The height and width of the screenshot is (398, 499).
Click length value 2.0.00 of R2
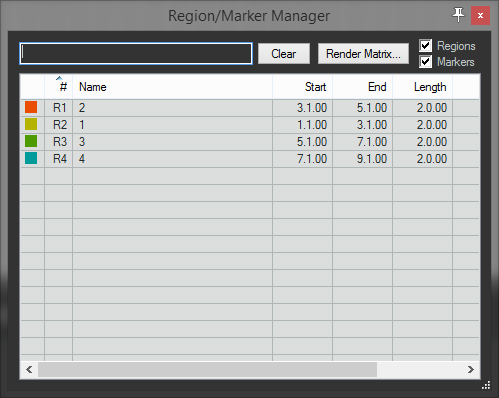tap(432, 125)
